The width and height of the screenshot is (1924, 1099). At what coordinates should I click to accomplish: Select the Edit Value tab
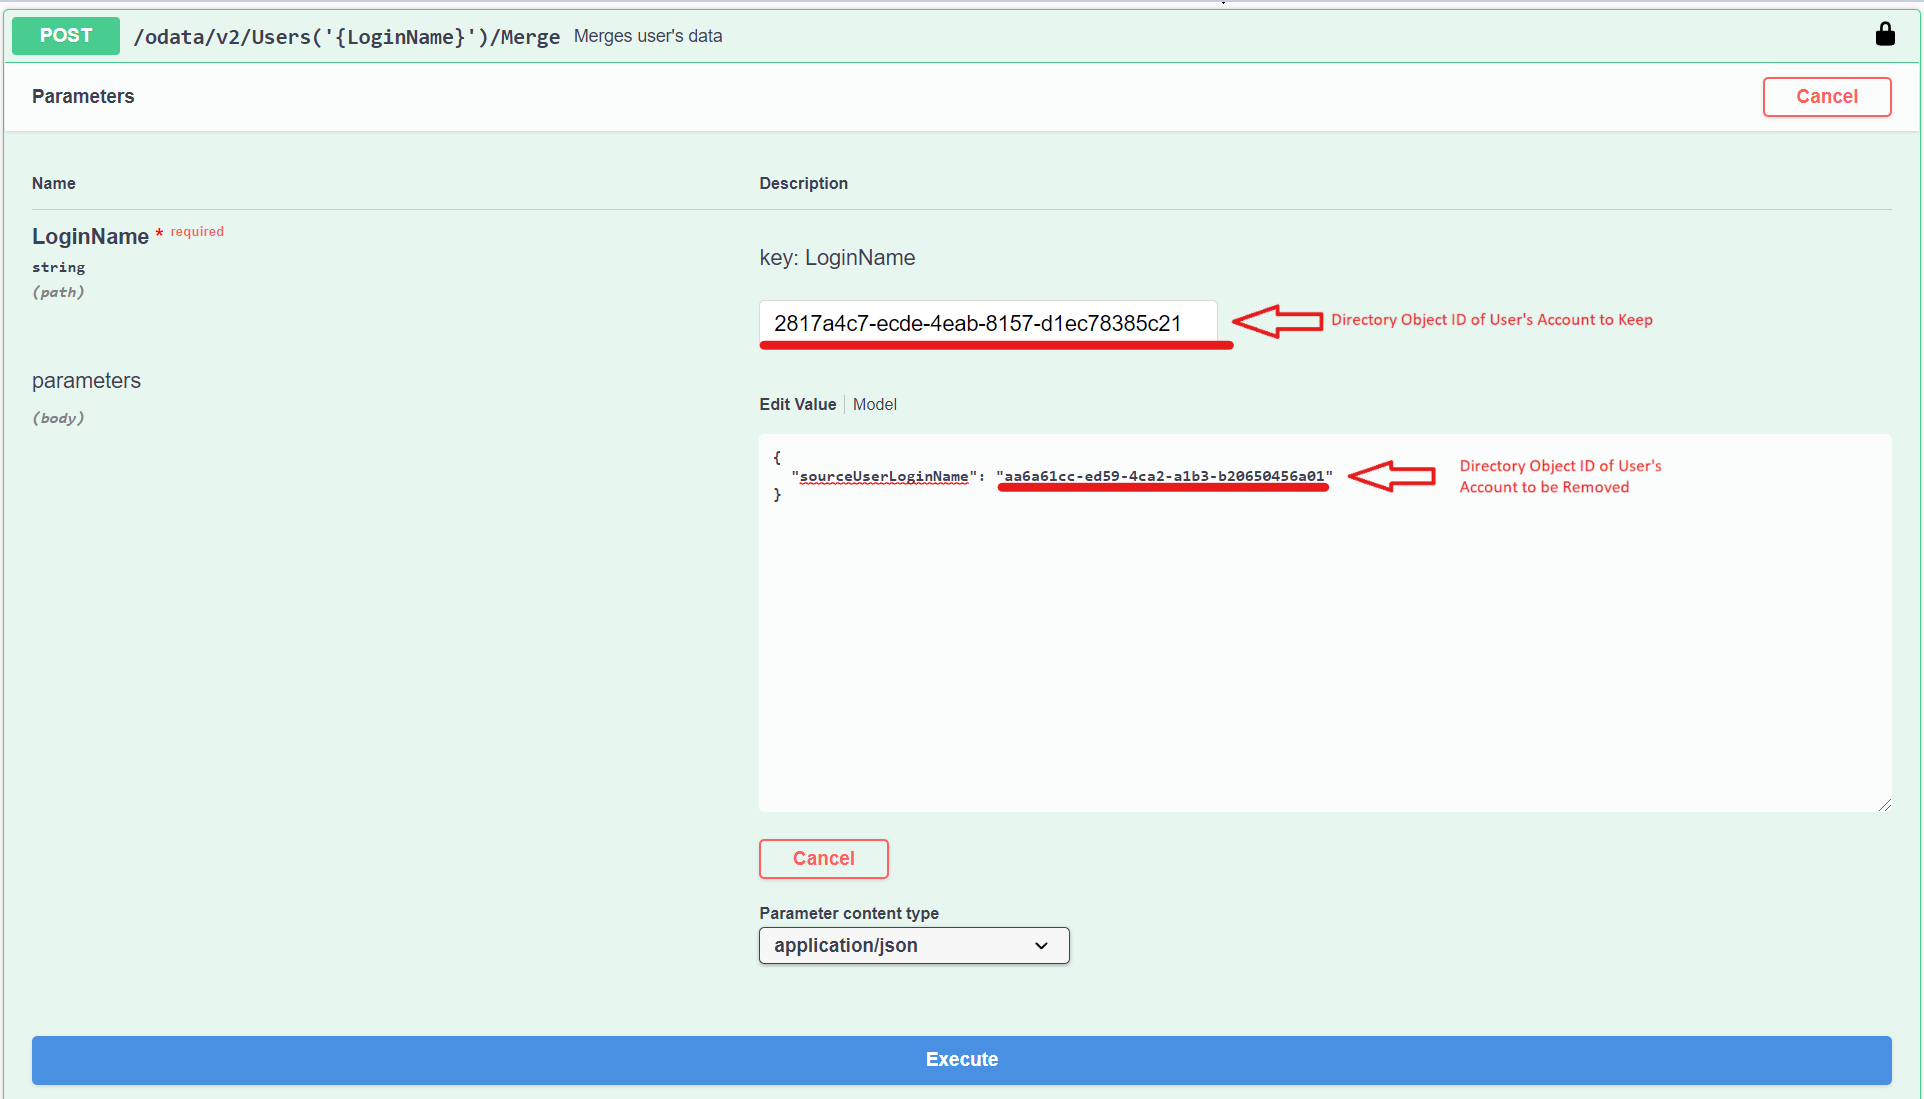tap(797, 404)
